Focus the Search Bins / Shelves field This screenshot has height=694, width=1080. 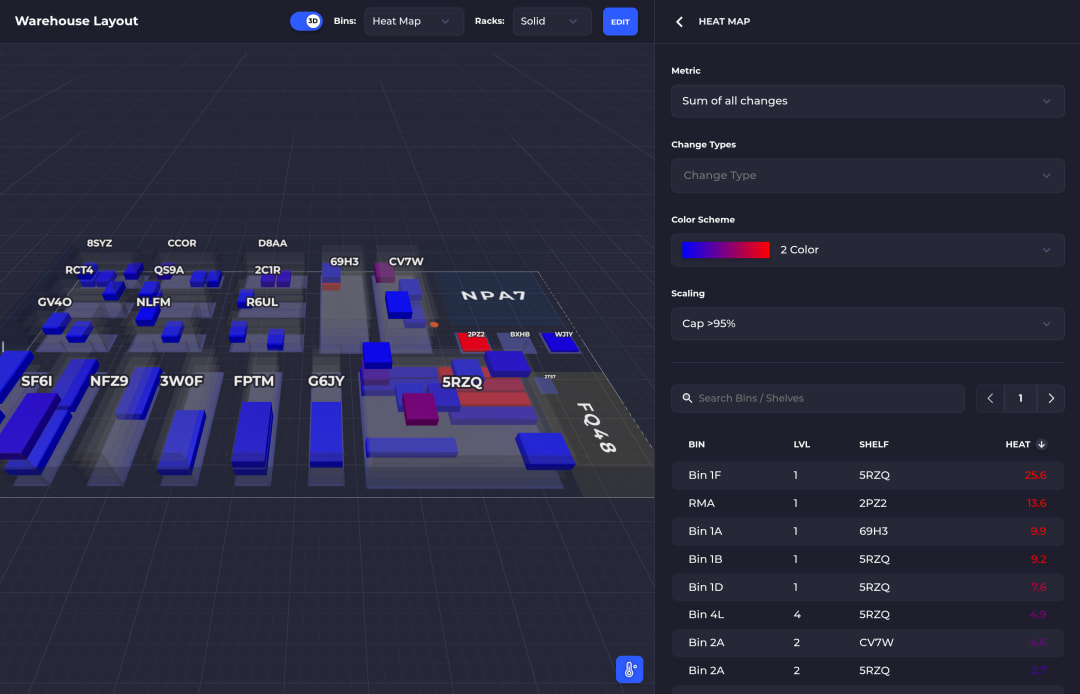pyautogui.click(x=818, y=398)
